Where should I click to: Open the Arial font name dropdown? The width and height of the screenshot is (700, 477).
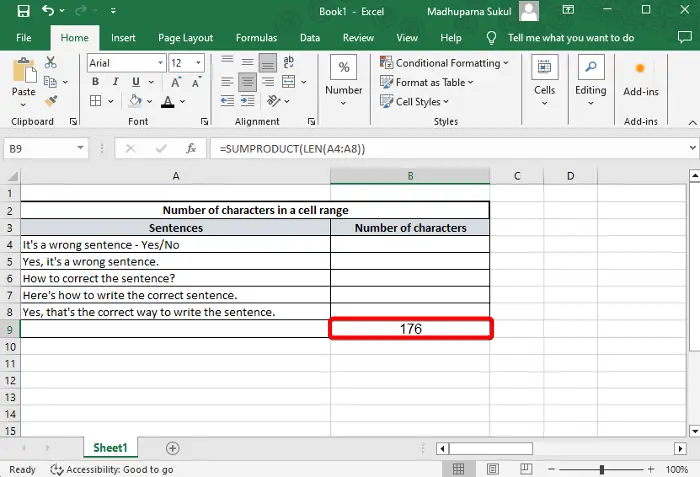click(160, 63)
